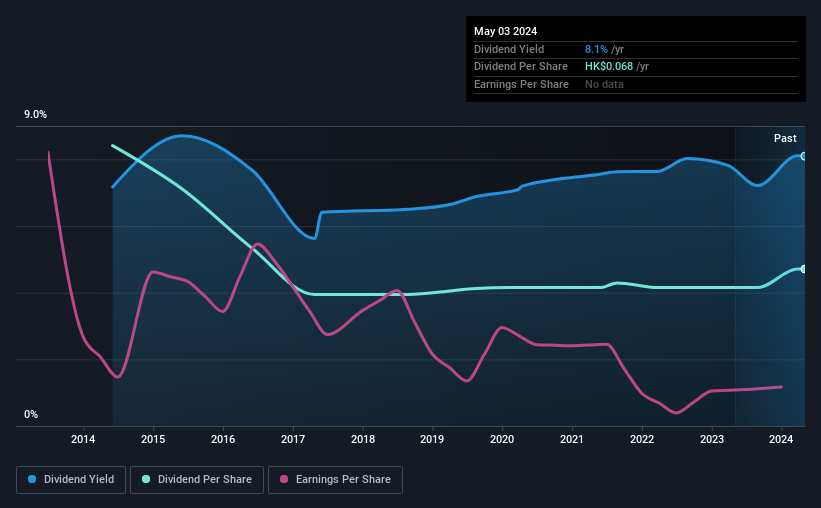Click the 8.1% dividend yield value
Viewport: 821px width, 508px height.
click(x=596, y=49)
